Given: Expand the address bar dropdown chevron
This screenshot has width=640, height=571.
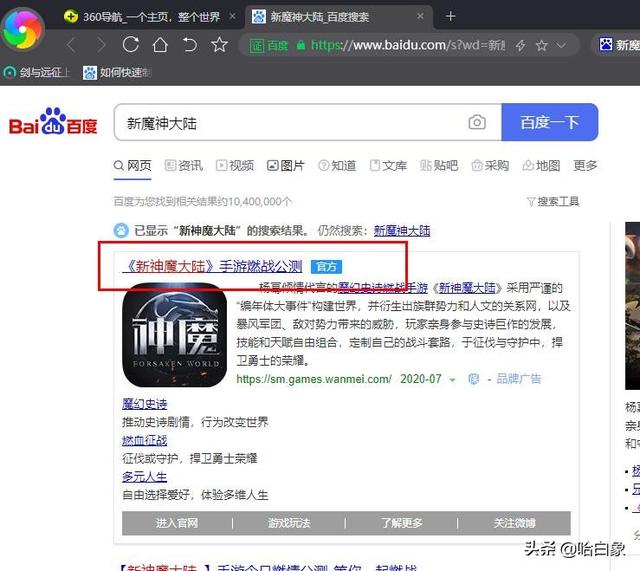Looking at the screenshot, I should pyautogui.click(x=561, y=45).
